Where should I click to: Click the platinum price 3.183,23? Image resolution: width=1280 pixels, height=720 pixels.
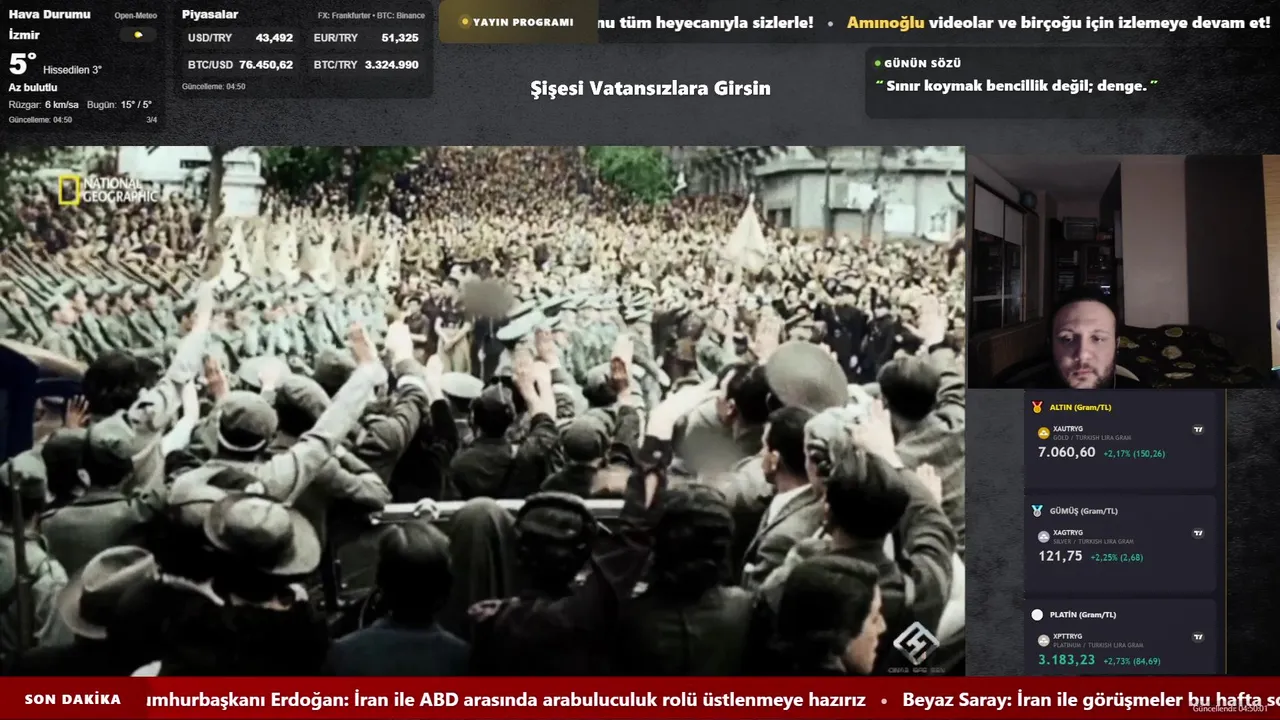[x=1066, y=660]
